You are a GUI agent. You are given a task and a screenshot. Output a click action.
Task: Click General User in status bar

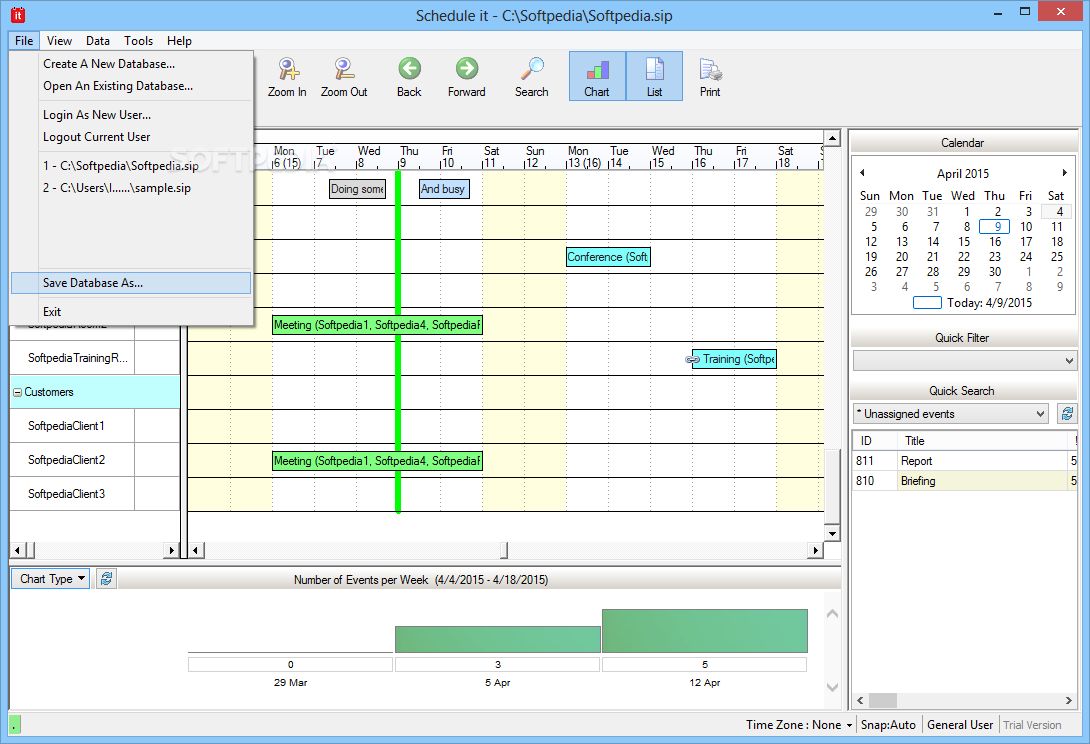960,725
